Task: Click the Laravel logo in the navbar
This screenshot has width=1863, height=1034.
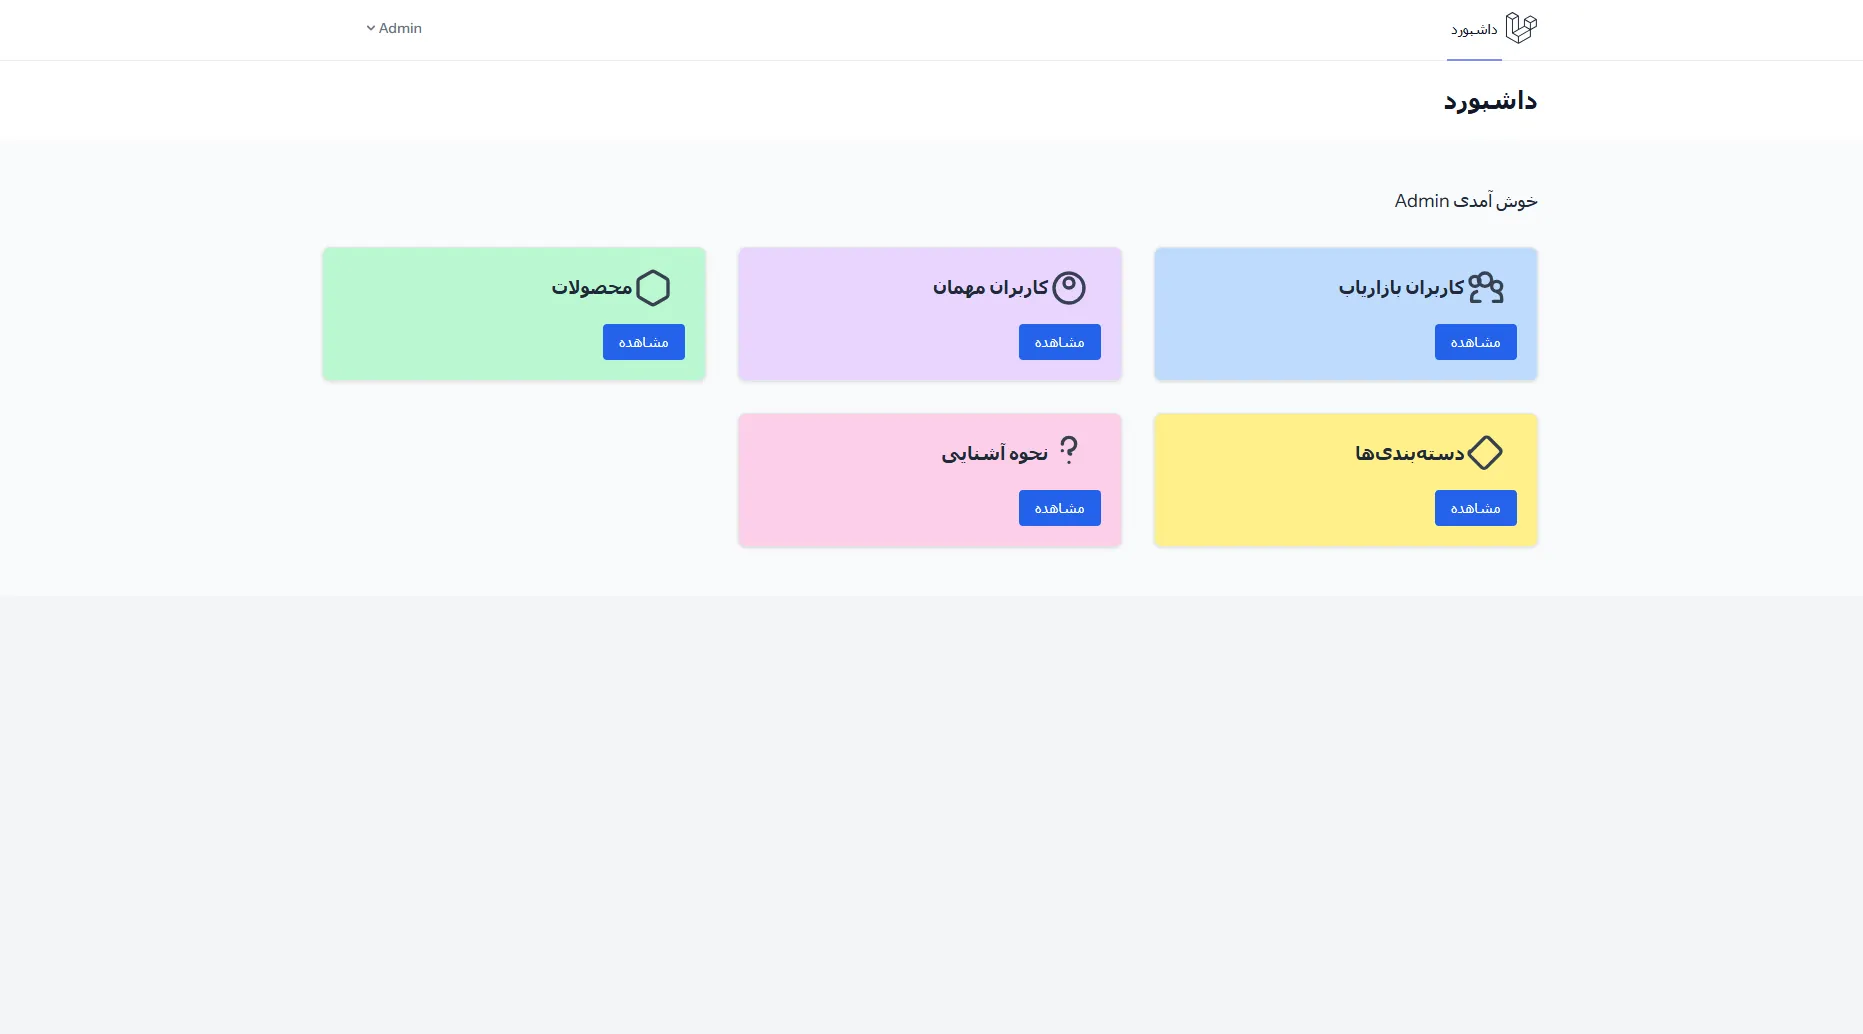Action: [1520, 28]
